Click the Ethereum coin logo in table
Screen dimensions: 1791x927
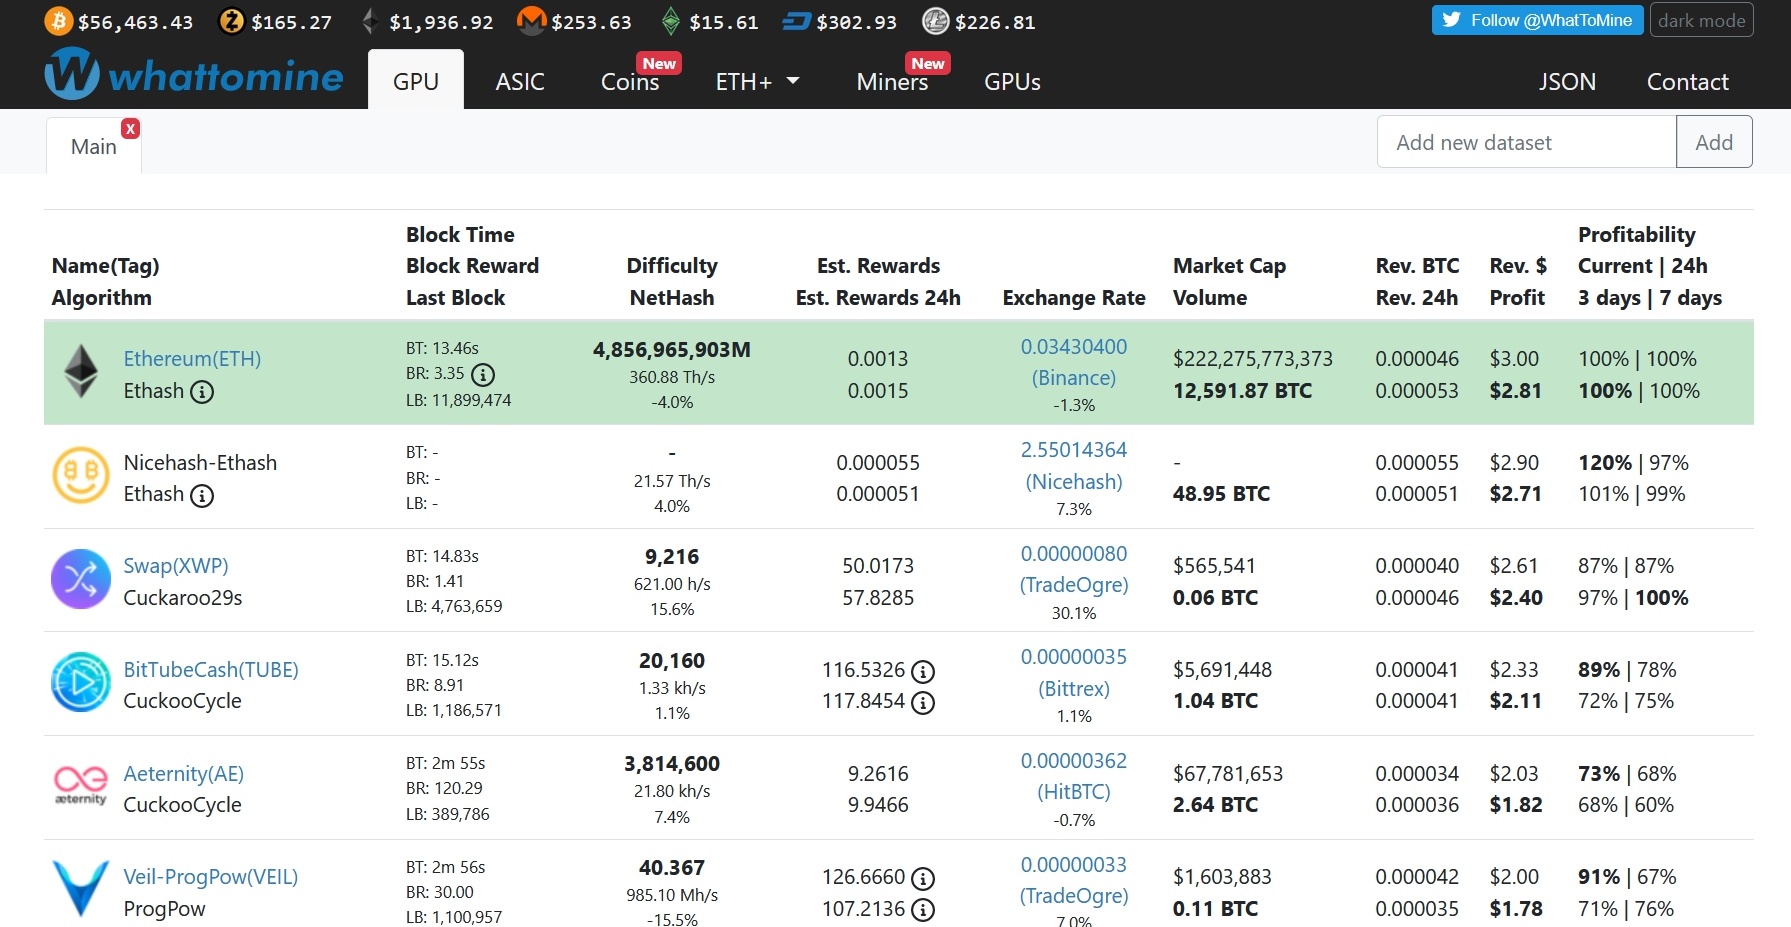coord(81,372)
